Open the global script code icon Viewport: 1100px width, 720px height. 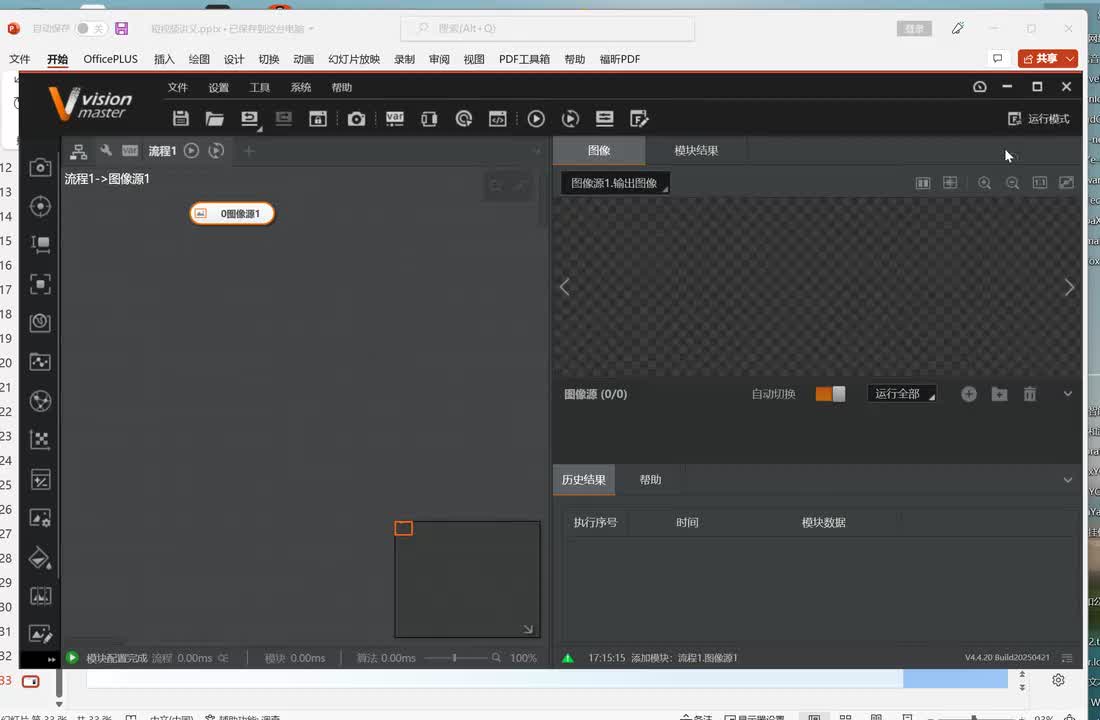pyautogui.click(x=497, y=119)
